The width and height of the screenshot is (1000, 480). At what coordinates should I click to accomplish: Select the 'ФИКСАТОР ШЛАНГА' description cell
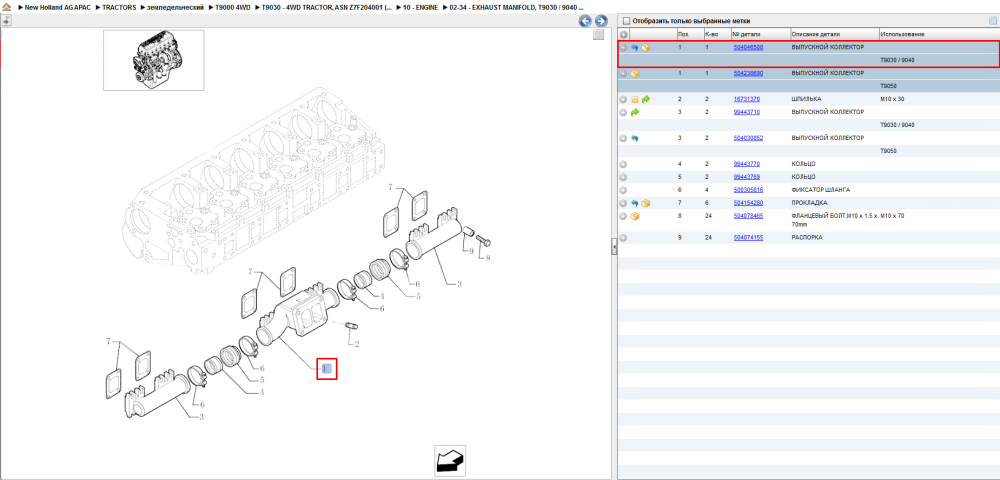coord(821,190)
